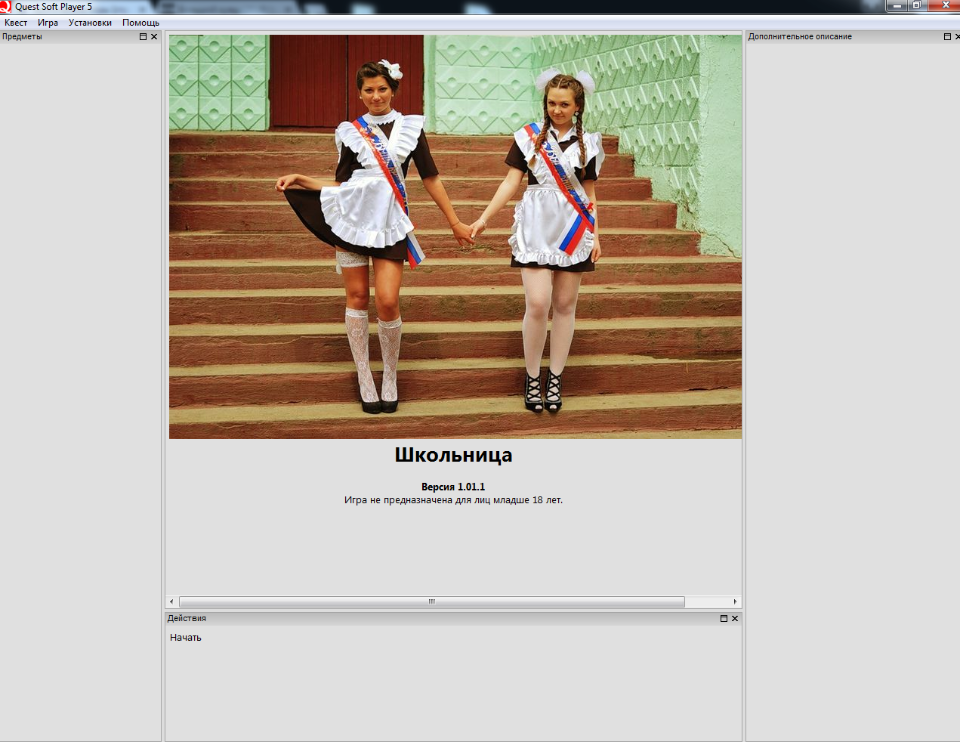Click the title image of the game
960x742 pixels.
pyautogui.click(x=455, y=236)
